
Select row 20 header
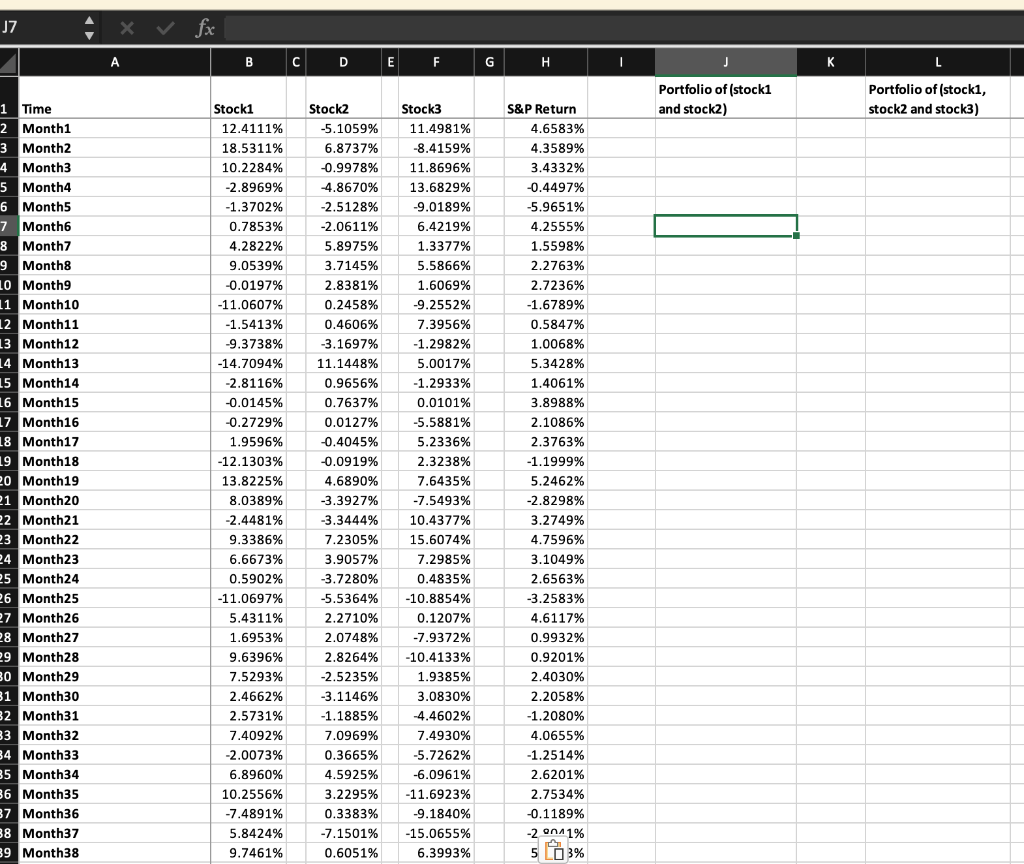click(7, 481)
